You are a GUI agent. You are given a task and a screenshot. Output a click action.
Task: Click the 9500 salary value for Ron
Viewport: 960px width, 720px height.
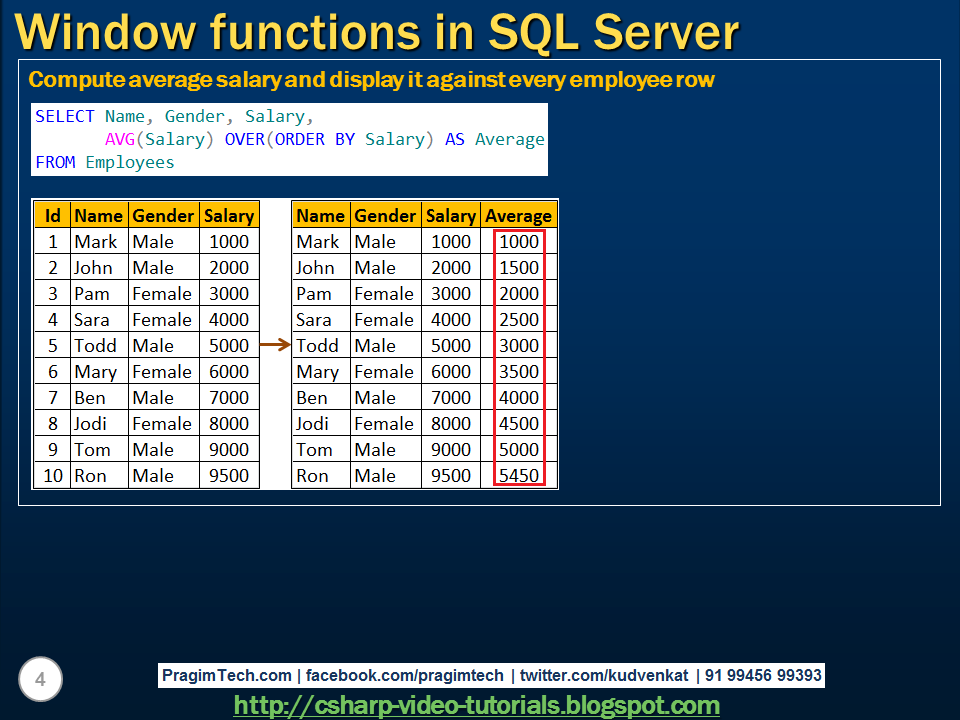click(229, 475)
